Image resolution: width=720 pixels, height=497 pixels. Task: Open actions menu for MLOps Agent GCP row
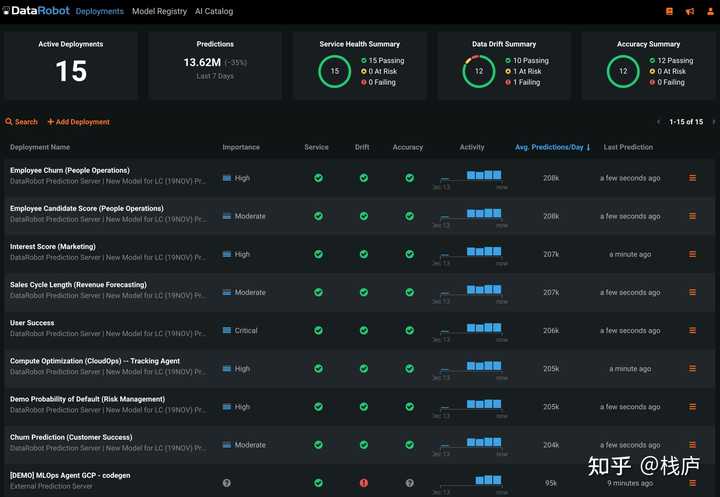click(692, 483)
